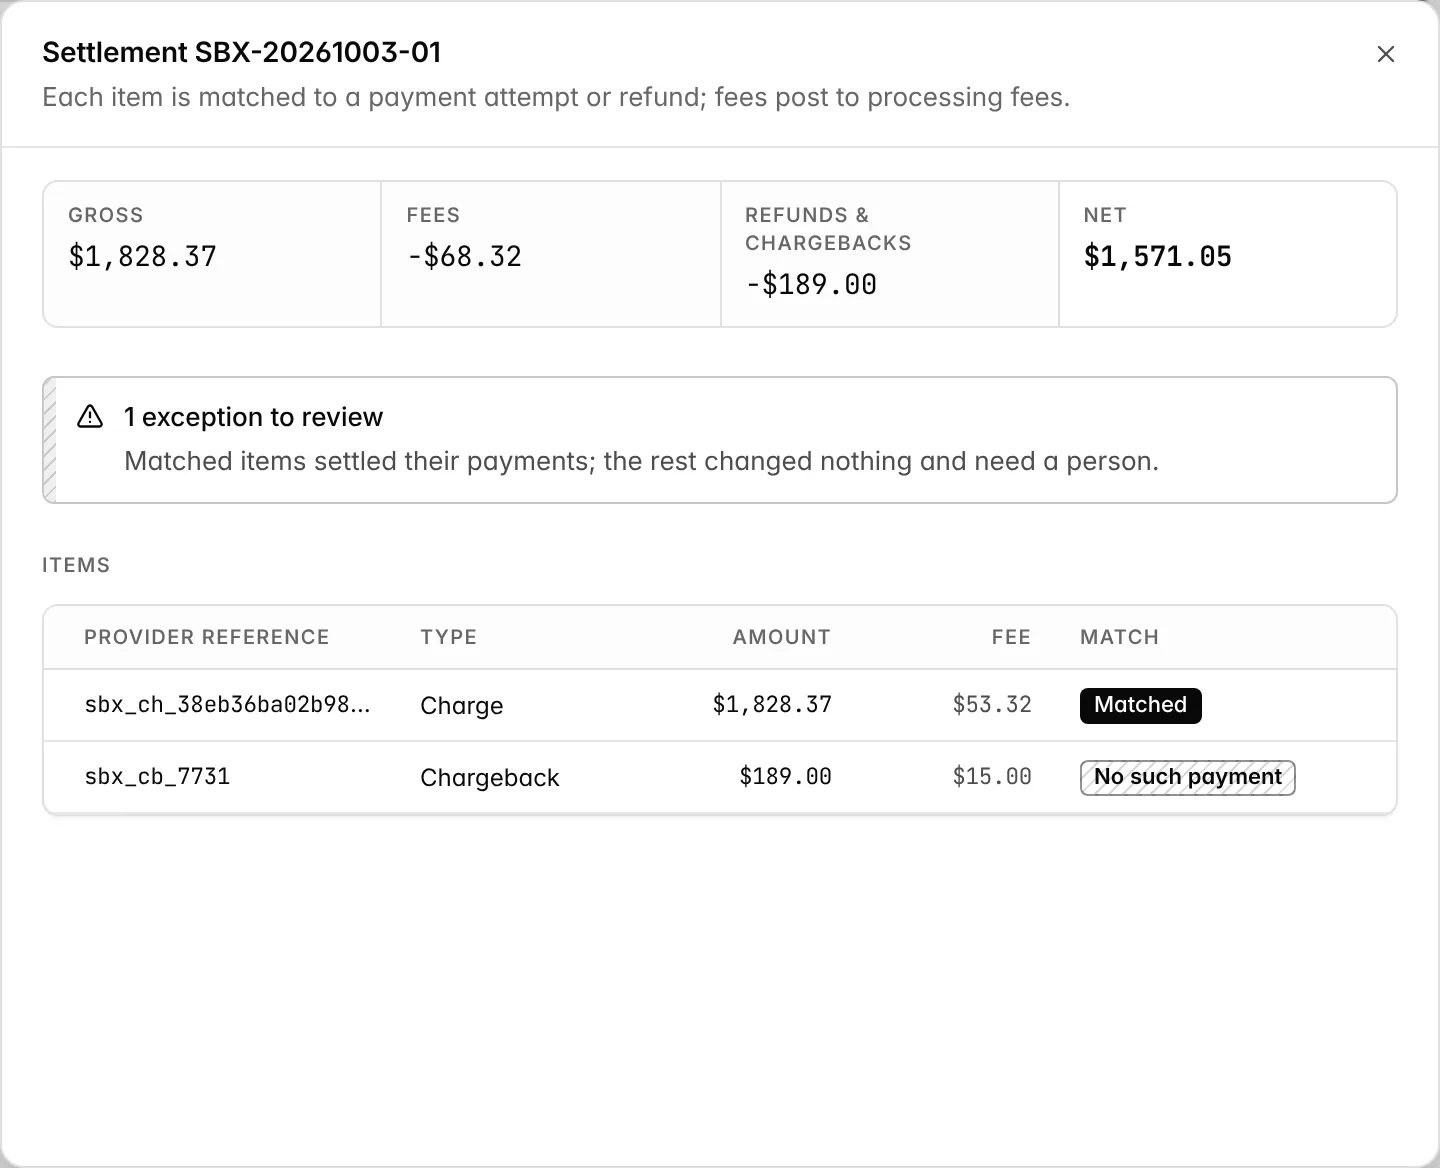Click the "Fee" column header

[x=1011, y=637]
